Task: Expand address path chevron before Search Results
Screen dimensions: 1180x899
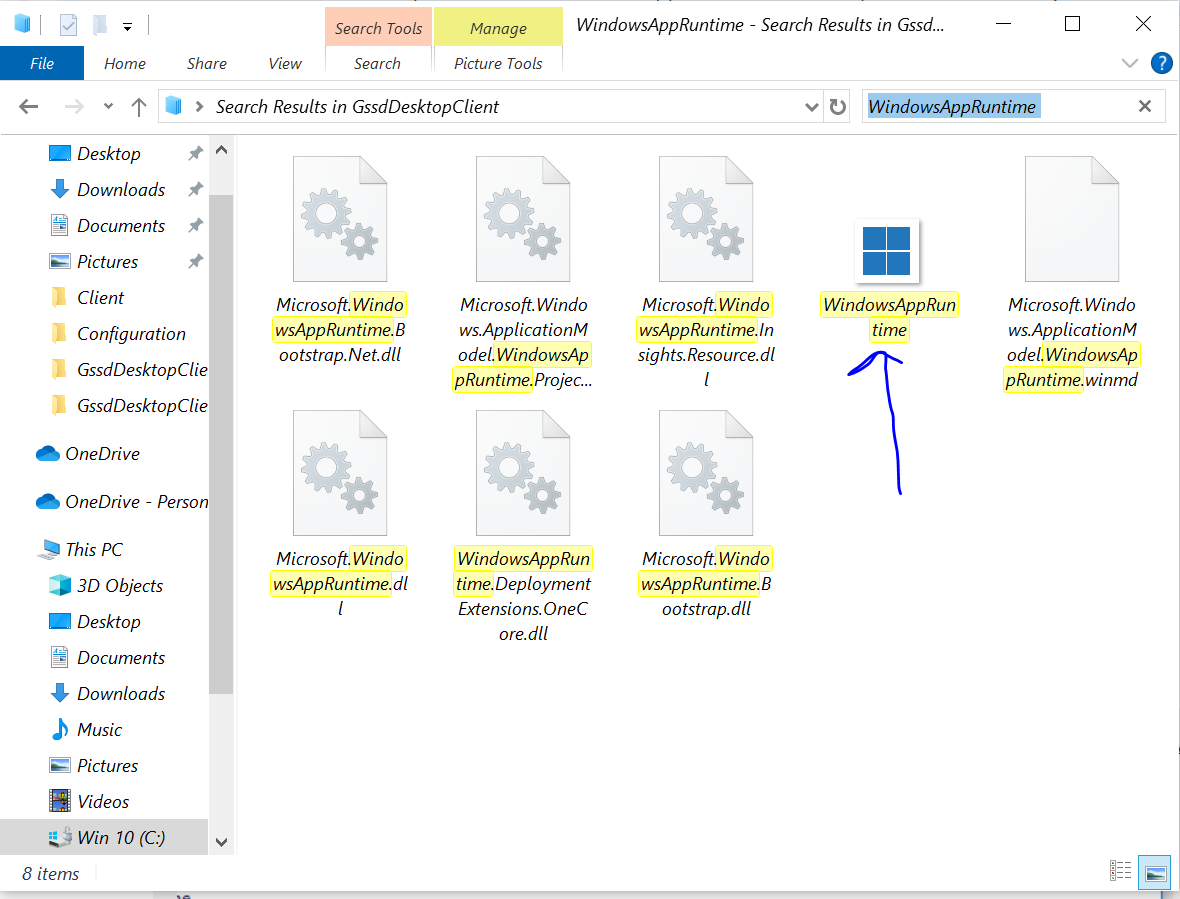Action: (199, 107)
